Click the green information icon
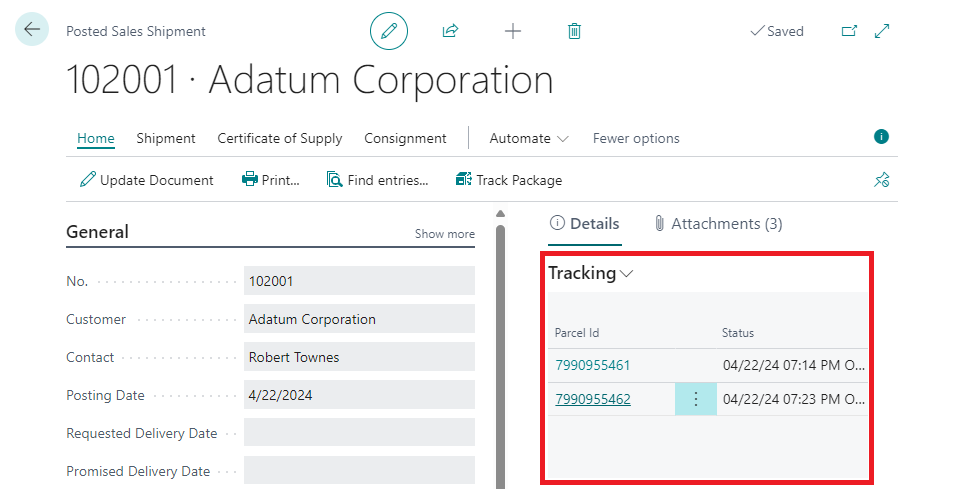The height and width of the screenshot is (489, 962). pos(881,137)
